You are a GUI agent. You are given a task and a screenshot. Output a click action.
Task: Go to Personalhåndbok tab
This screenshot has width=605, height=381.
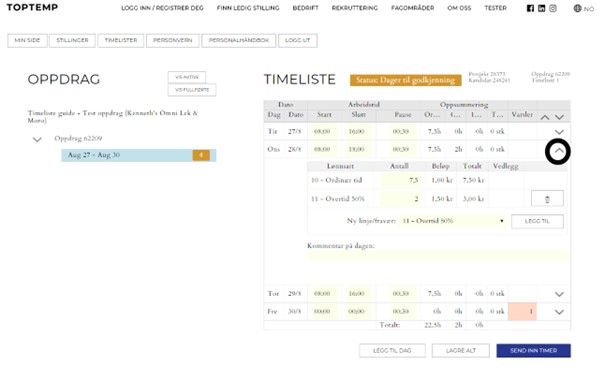coord(239,41)
